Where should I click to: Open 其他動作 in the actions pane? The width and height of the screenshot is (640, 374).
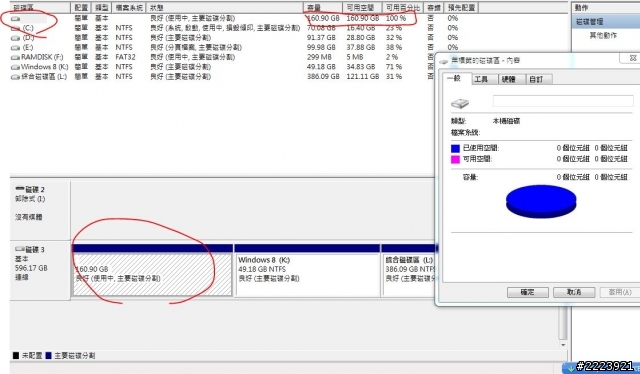coord(603,36)
